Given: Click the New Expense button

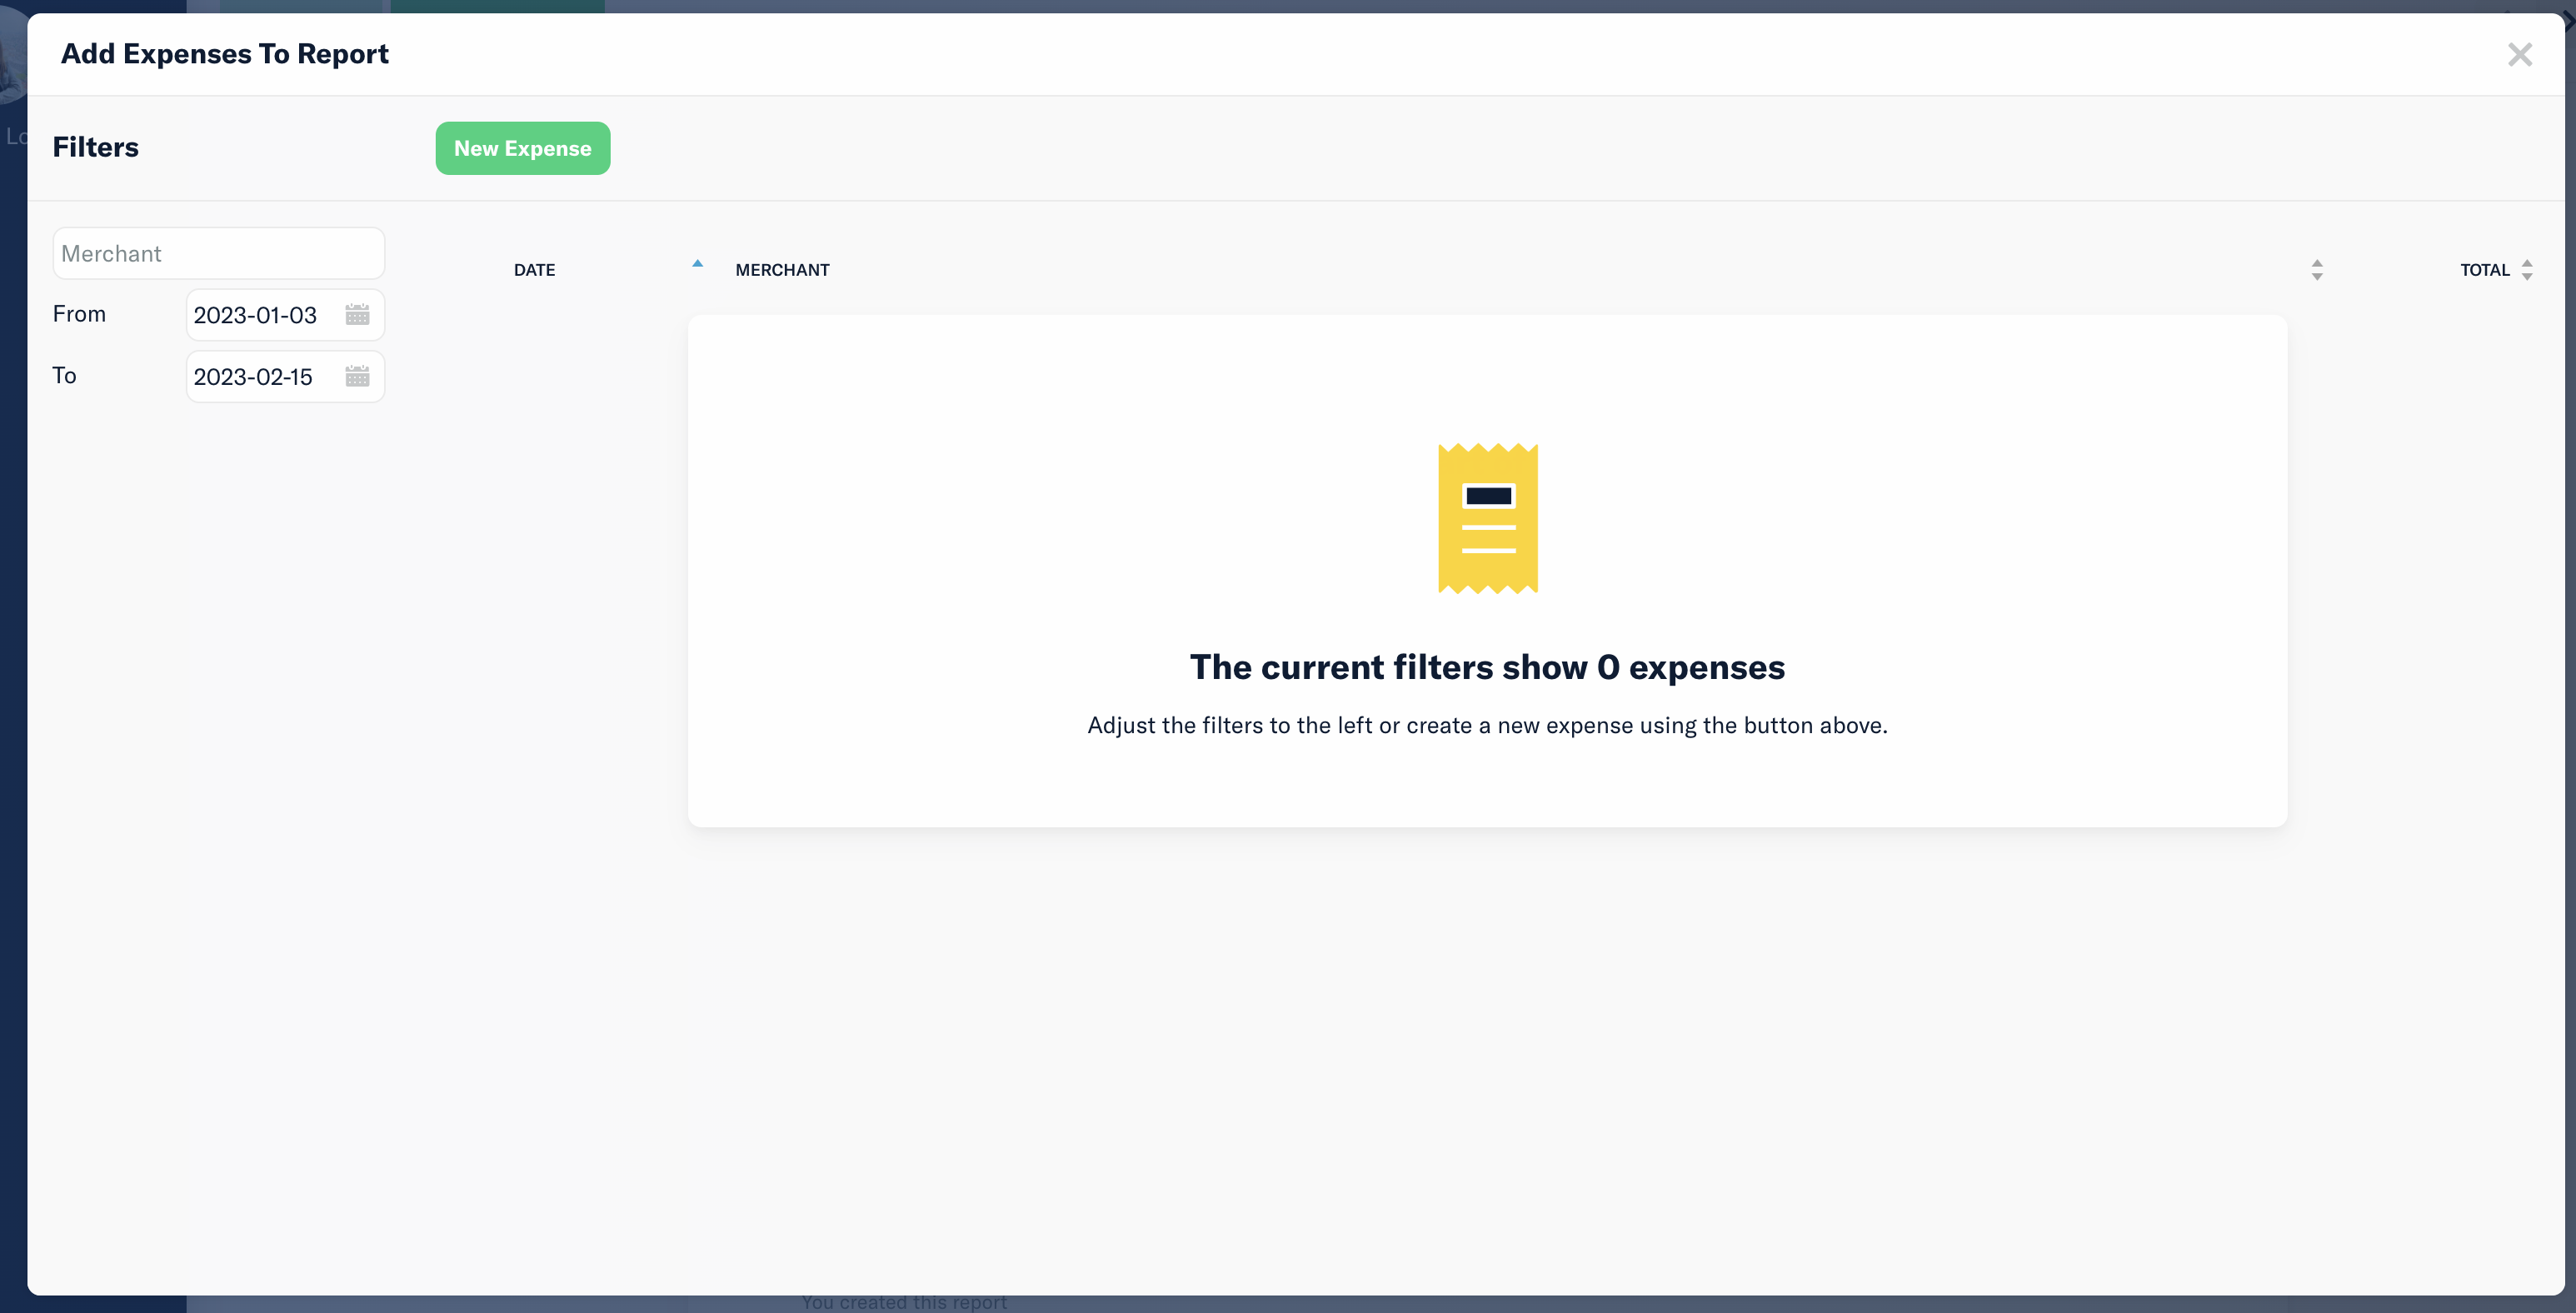Looking at the screenshot, I should tap(522, 148).
